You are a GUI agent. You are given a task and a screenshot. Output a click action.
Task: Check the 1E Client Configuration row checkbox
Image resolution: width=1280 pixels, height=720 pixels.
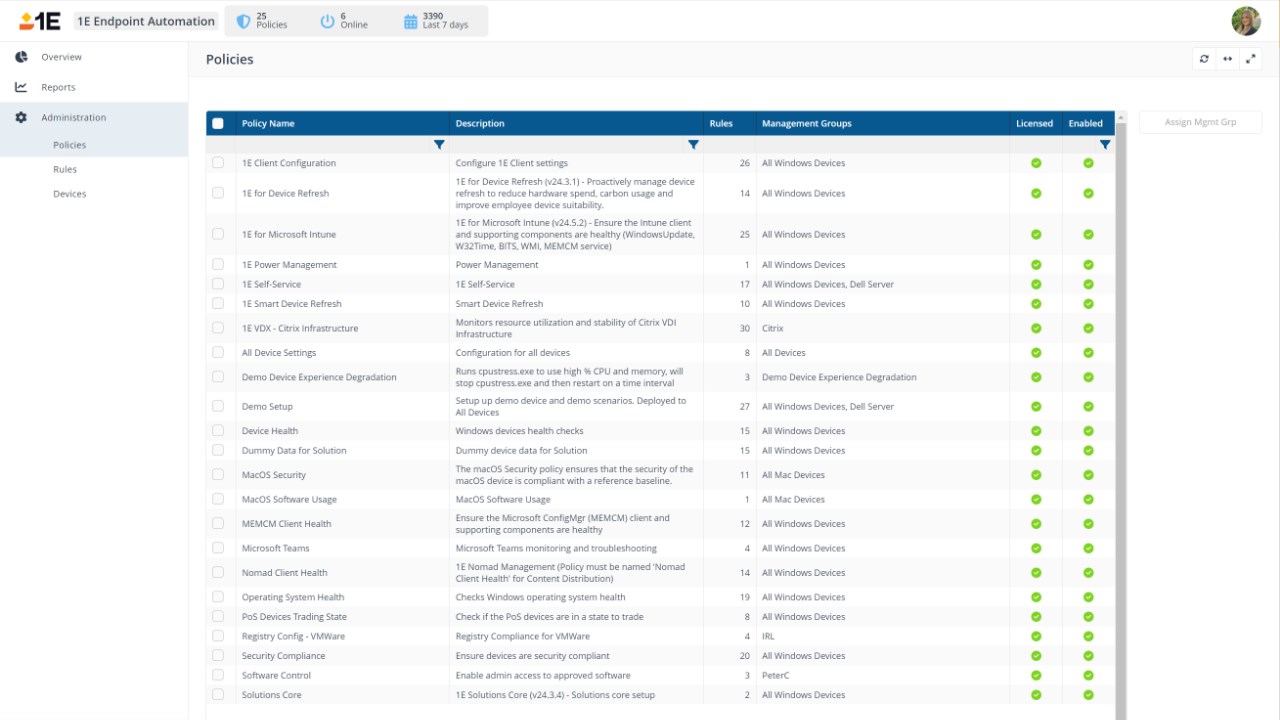218,163
